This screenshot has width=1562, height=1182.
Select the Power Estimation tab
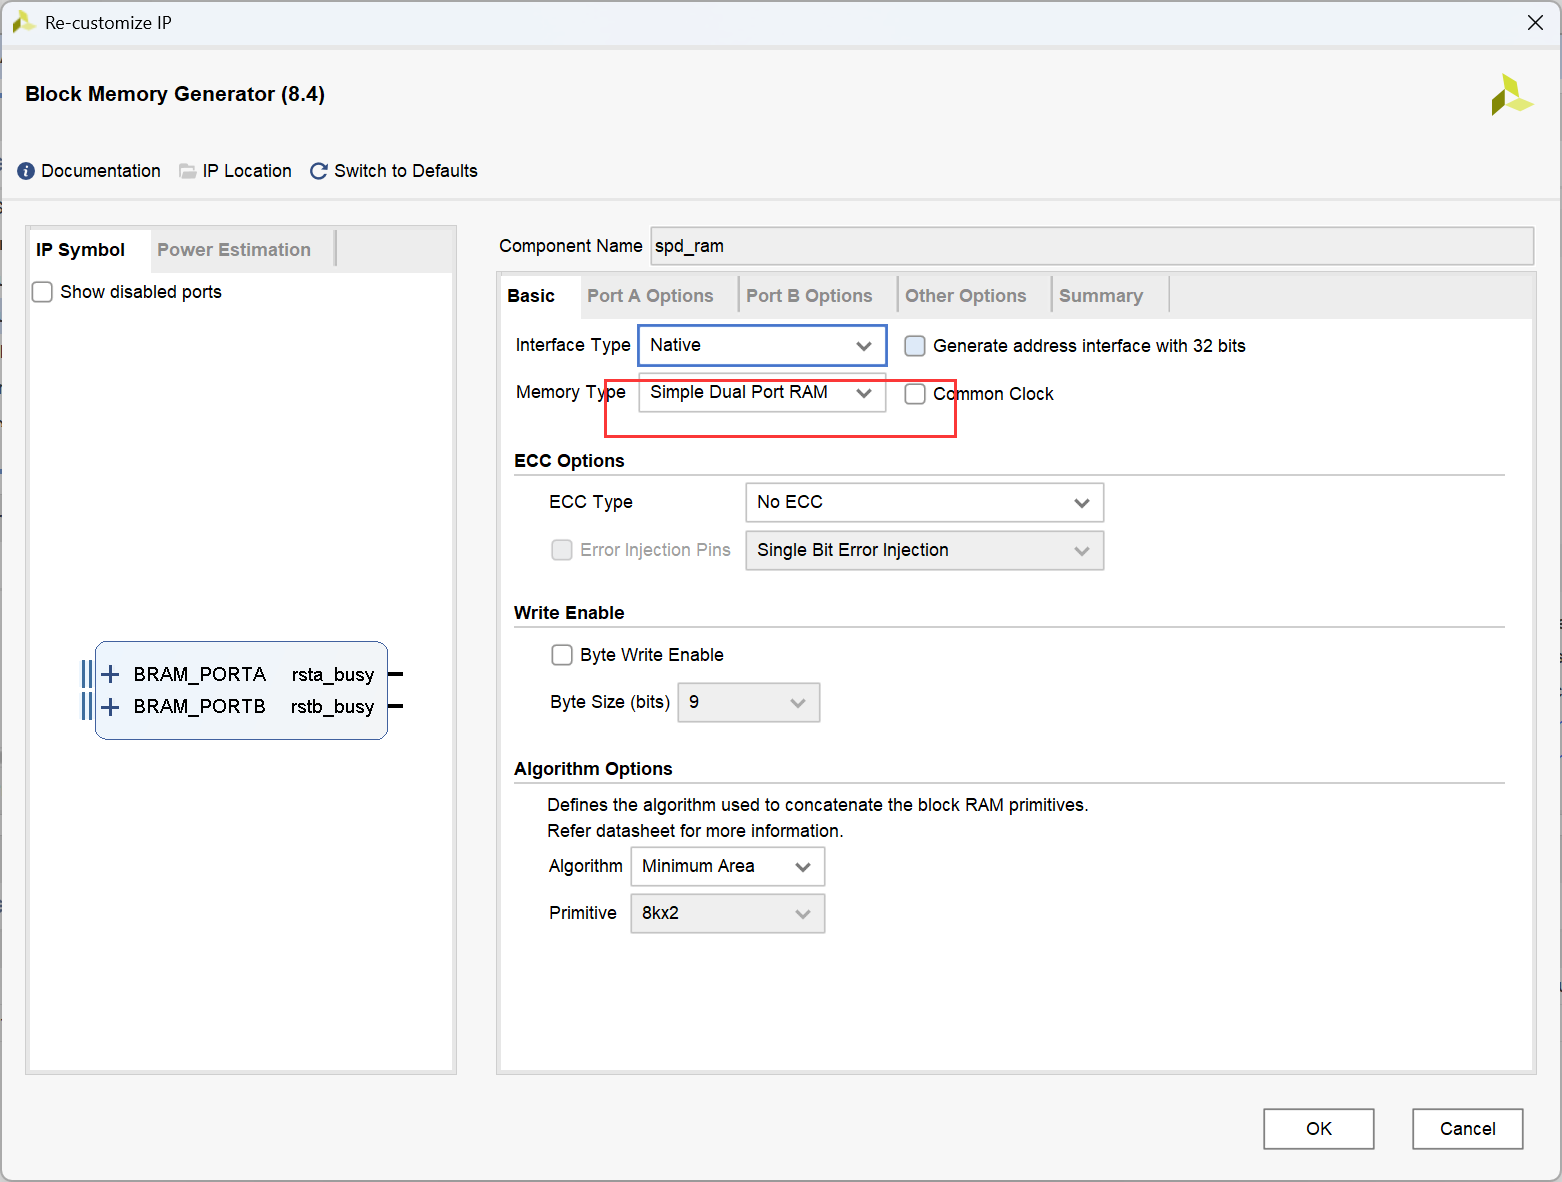coord(234,250)
